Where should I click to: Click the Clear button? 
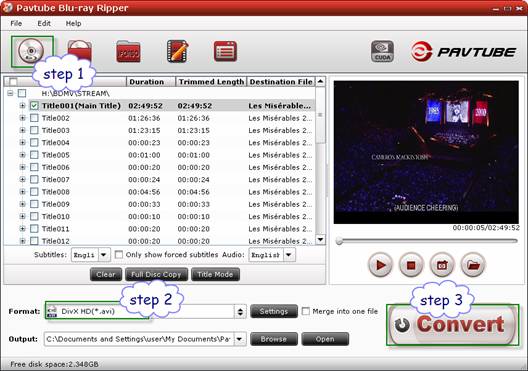point(106,275)
